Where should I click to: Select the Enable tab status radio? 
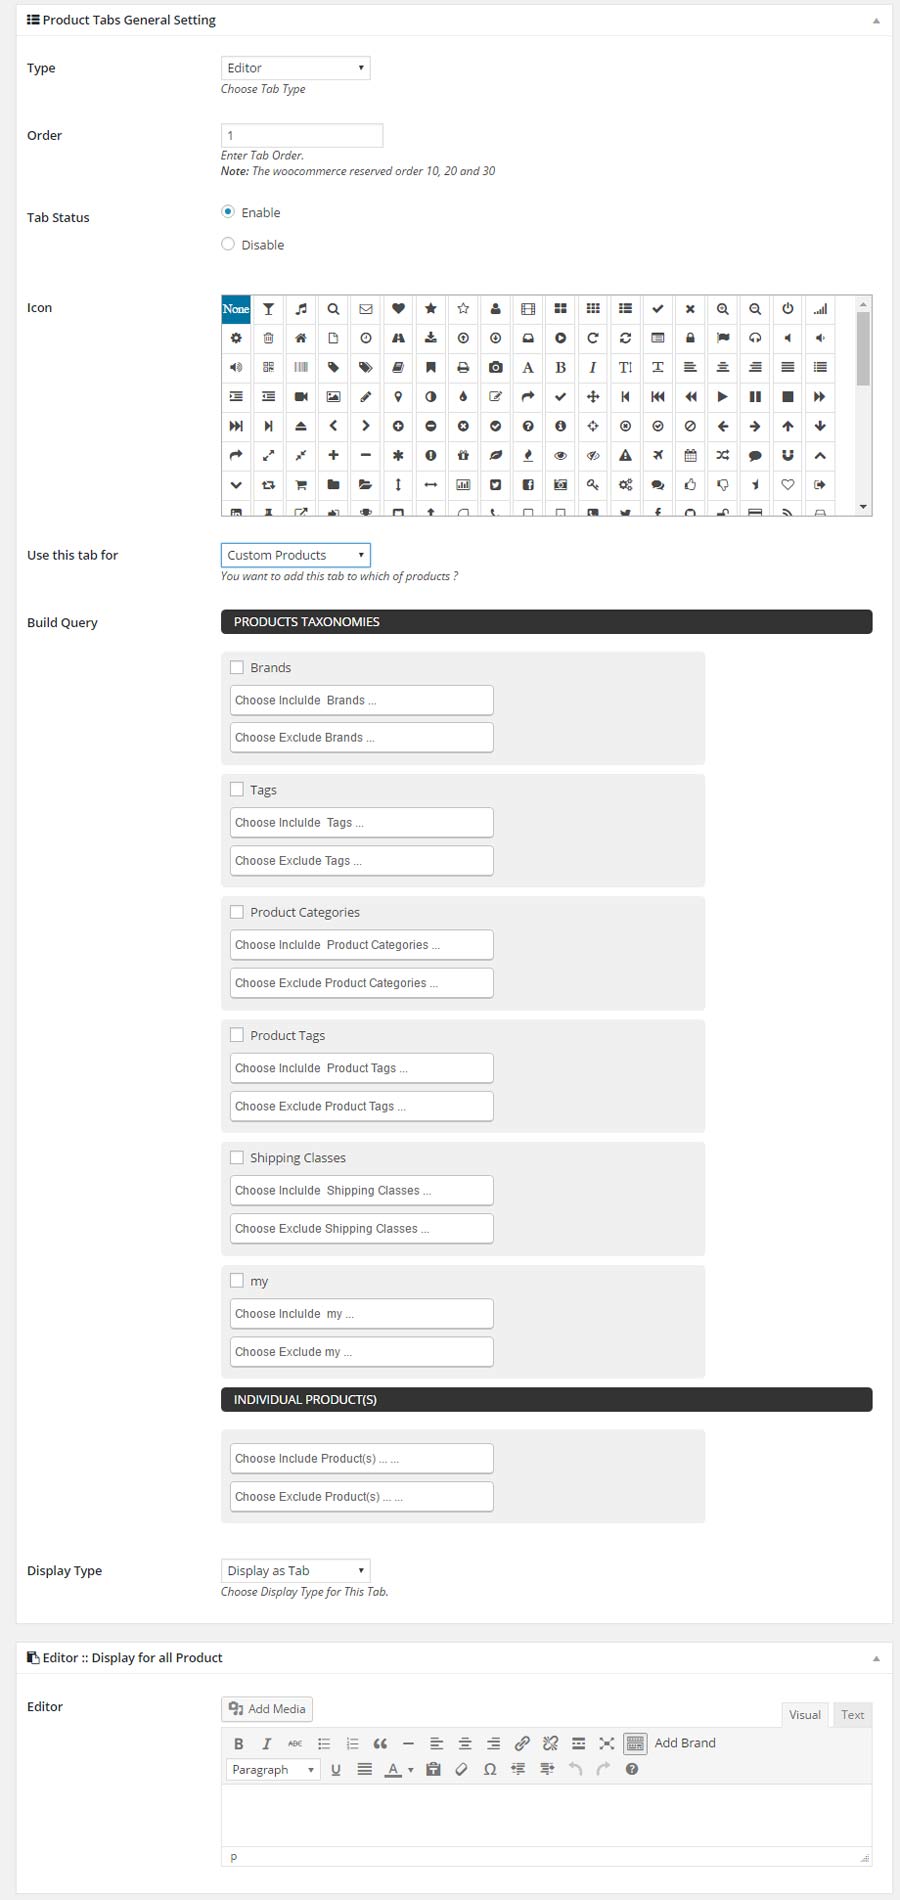[x=228, y=212]
